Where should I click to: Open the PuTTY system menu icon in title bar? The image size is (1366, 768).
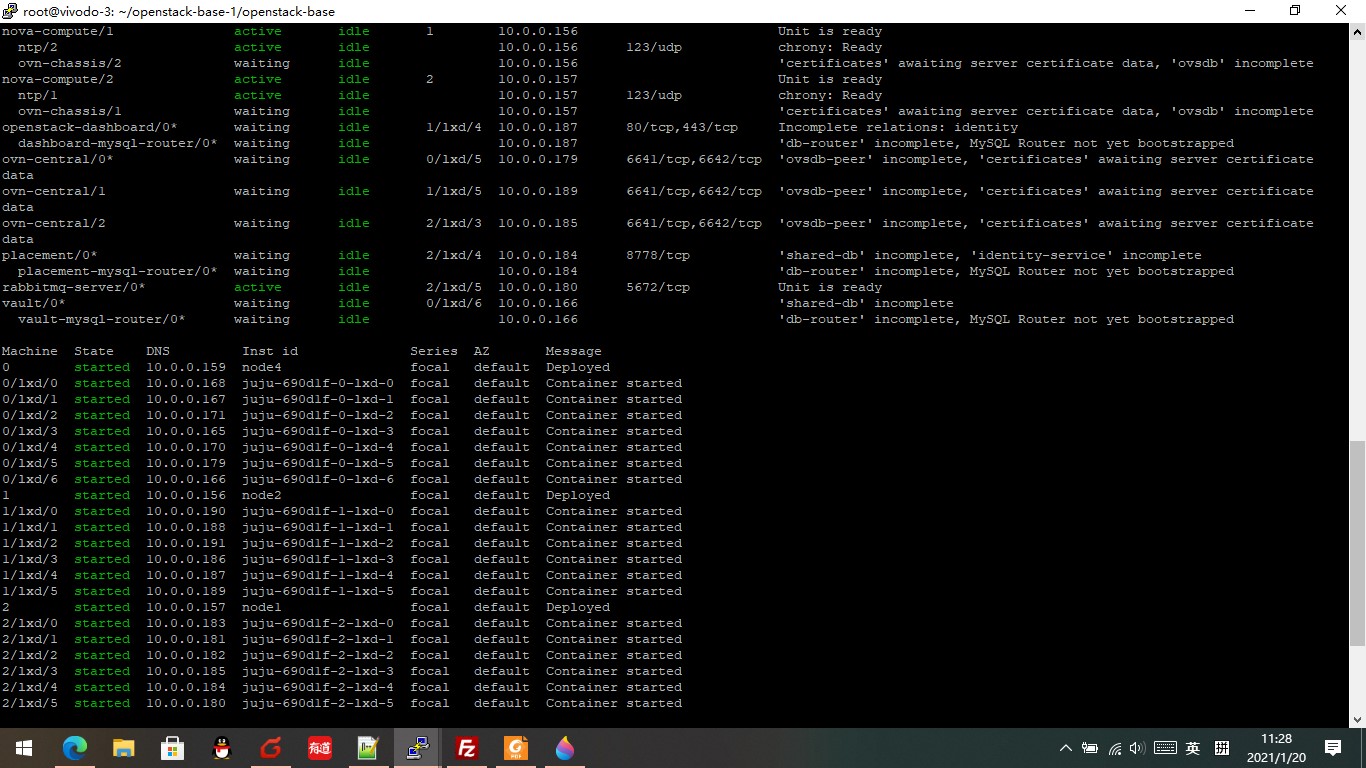(10, 11)
